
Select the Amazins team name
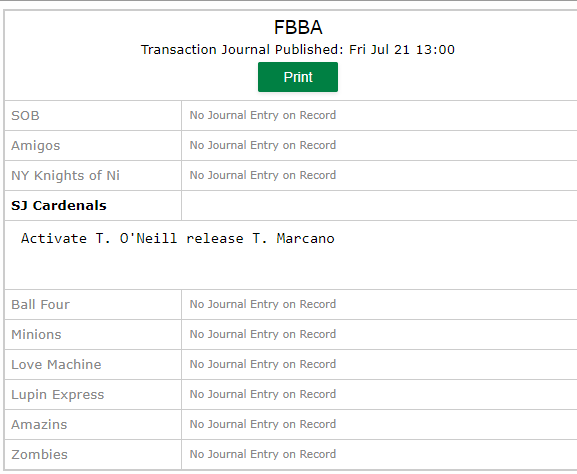pyautogui.click(x=39, y=424)
